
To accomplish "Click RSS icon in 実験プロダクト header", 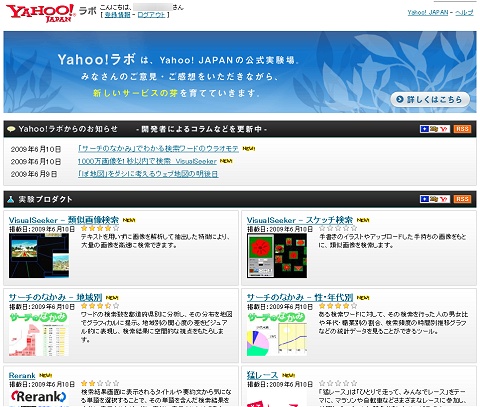I will pyautogui.click(x=462, y=199).
